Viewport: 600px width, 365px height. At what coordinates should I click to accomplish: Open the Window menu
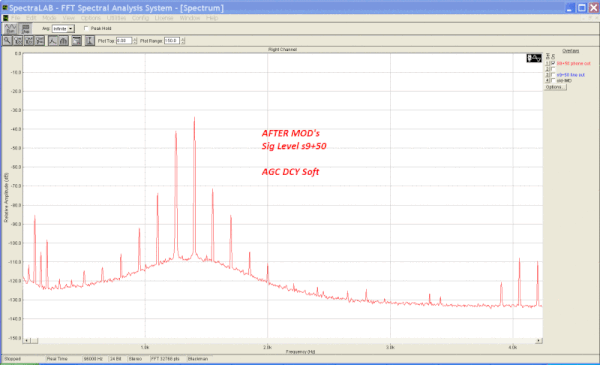pyautogui.click(x=190, y=18)
